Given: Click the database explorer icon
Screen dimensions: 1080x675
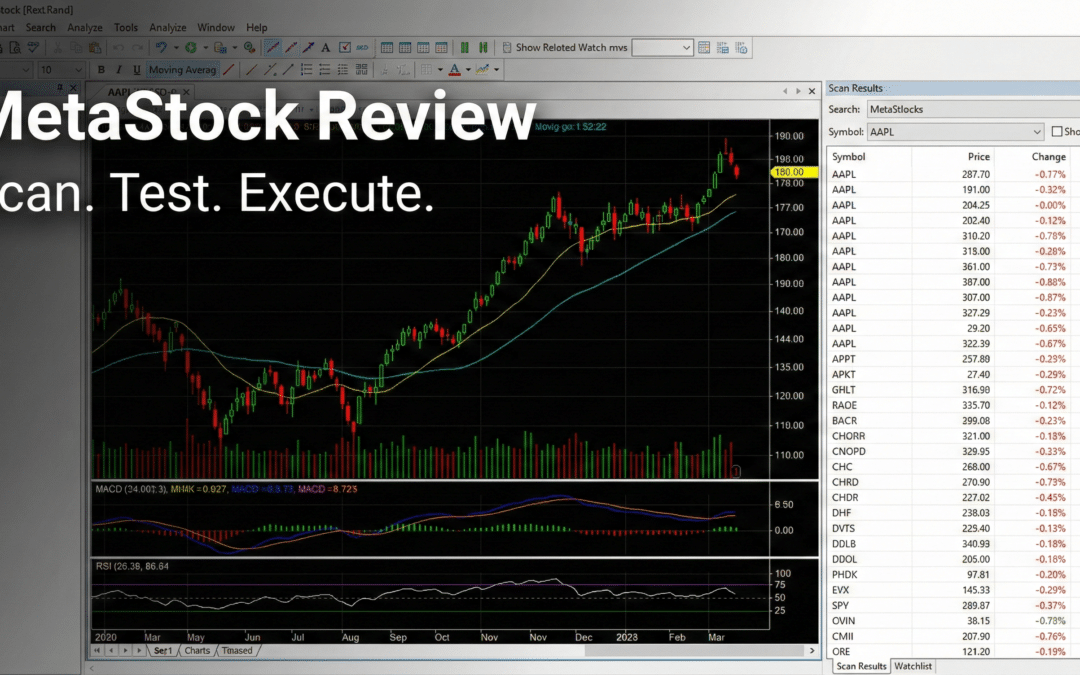Looking at the screenshot, I should [220, 48].
